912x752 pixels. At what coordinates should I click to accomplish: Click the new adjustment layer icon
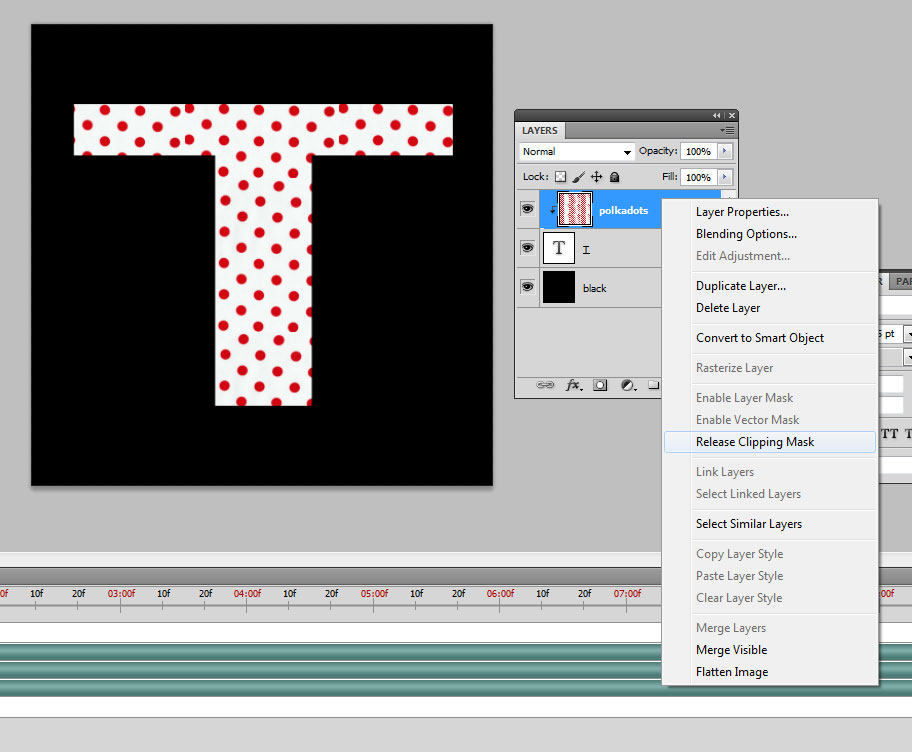[628, 384]
